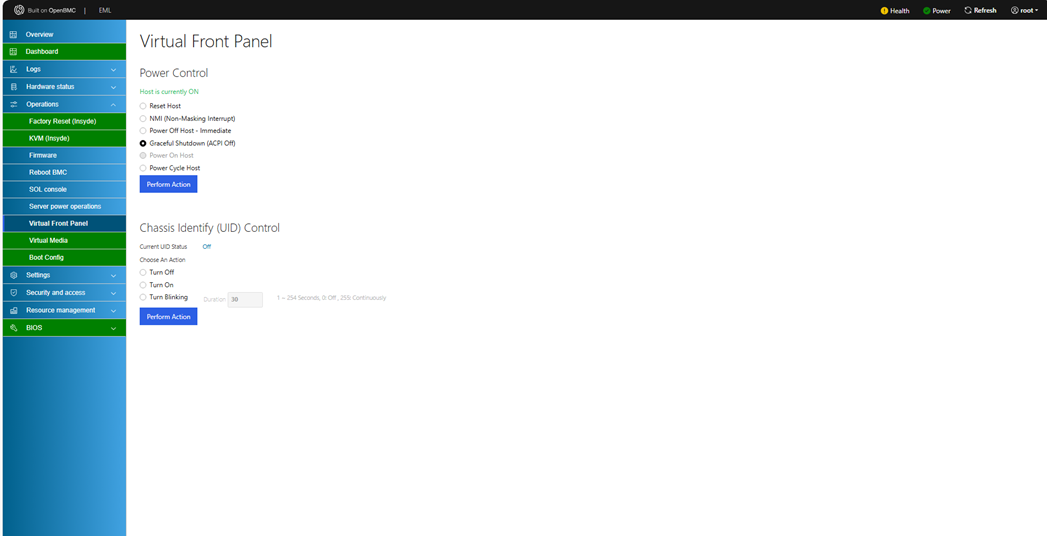Screen dimensions: 1047x536
Task: Expand the Logs sidebar section
Action: (113, 69)
